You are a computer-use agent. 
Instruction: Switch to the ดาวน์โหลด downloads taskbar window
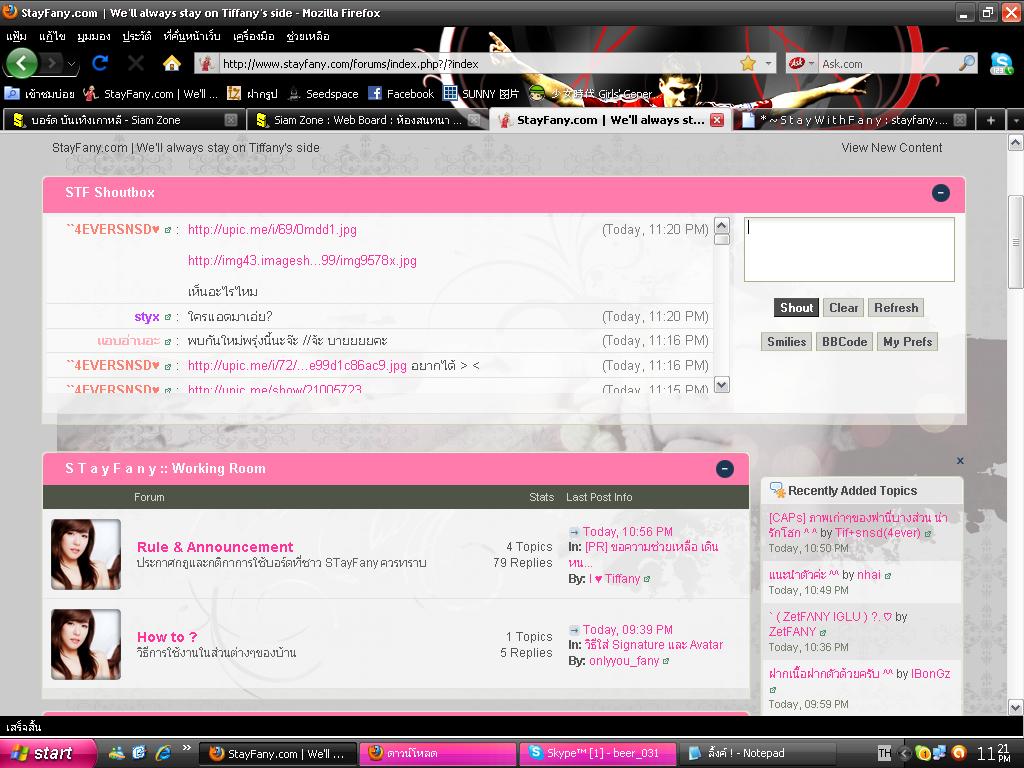(x=438, y=753)
